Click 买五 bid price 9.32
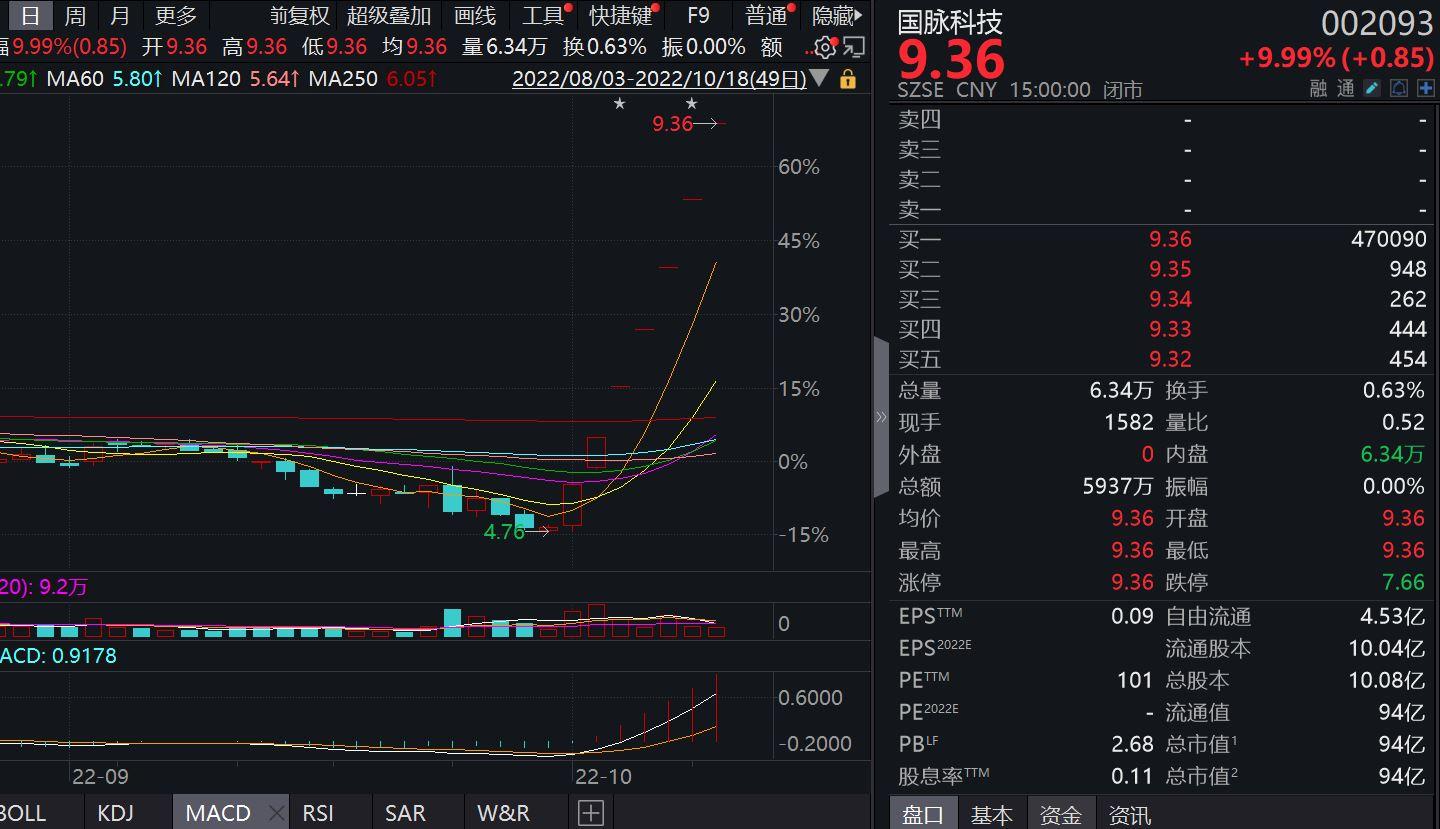The width and height of the screenshot is (1440, 829). click(1170, 359)
